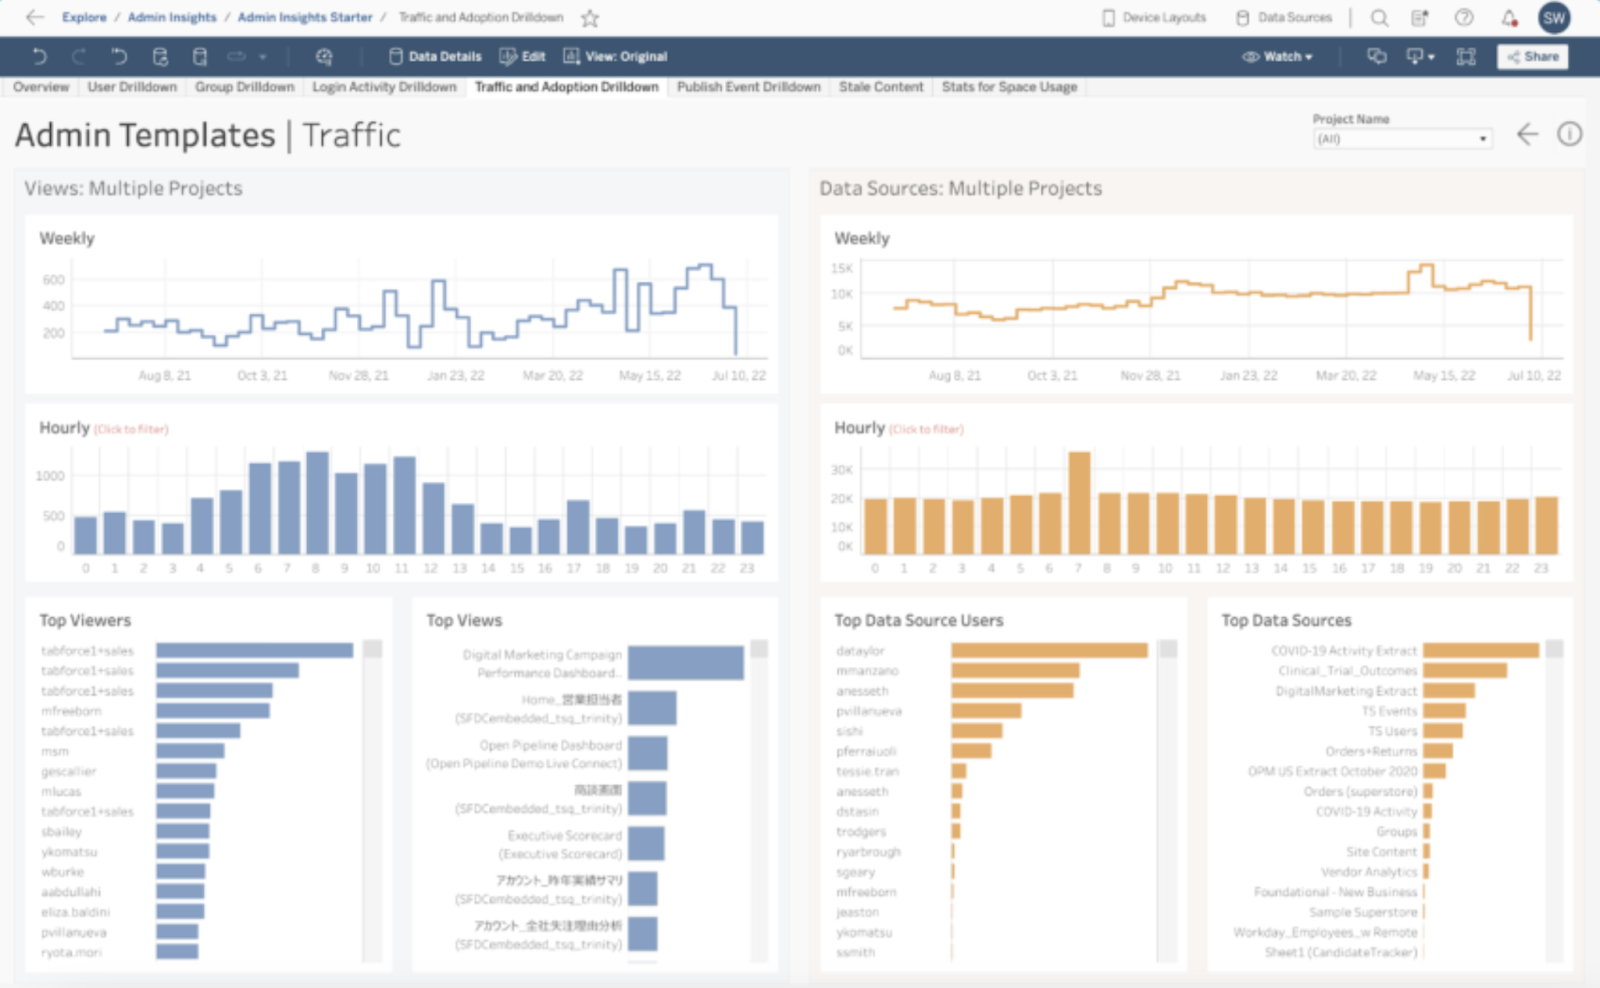This screenshot has width=1600, height=988.
Task: Favorite this view with the star
Action: [x=589, y=17]
